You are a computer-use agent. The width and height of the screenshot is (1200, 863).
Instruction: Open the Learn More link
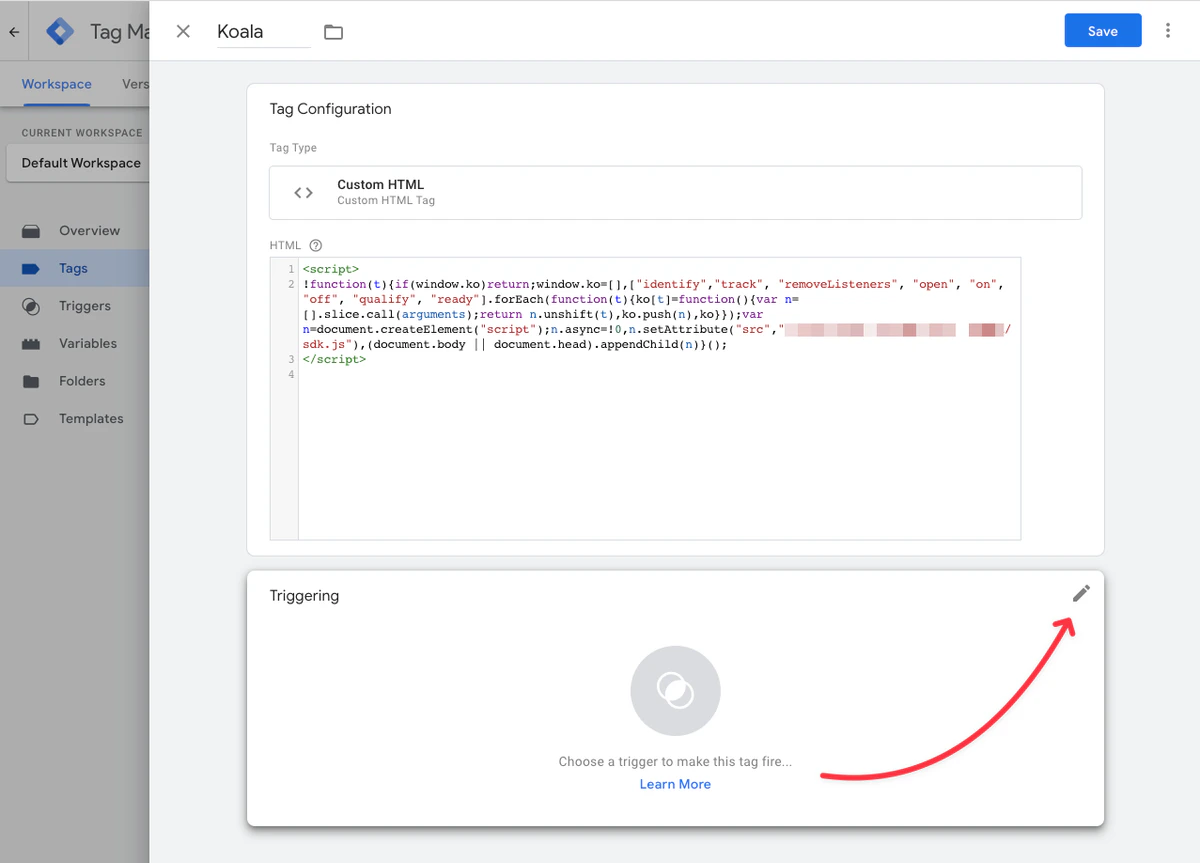click(x=675, y=784)
